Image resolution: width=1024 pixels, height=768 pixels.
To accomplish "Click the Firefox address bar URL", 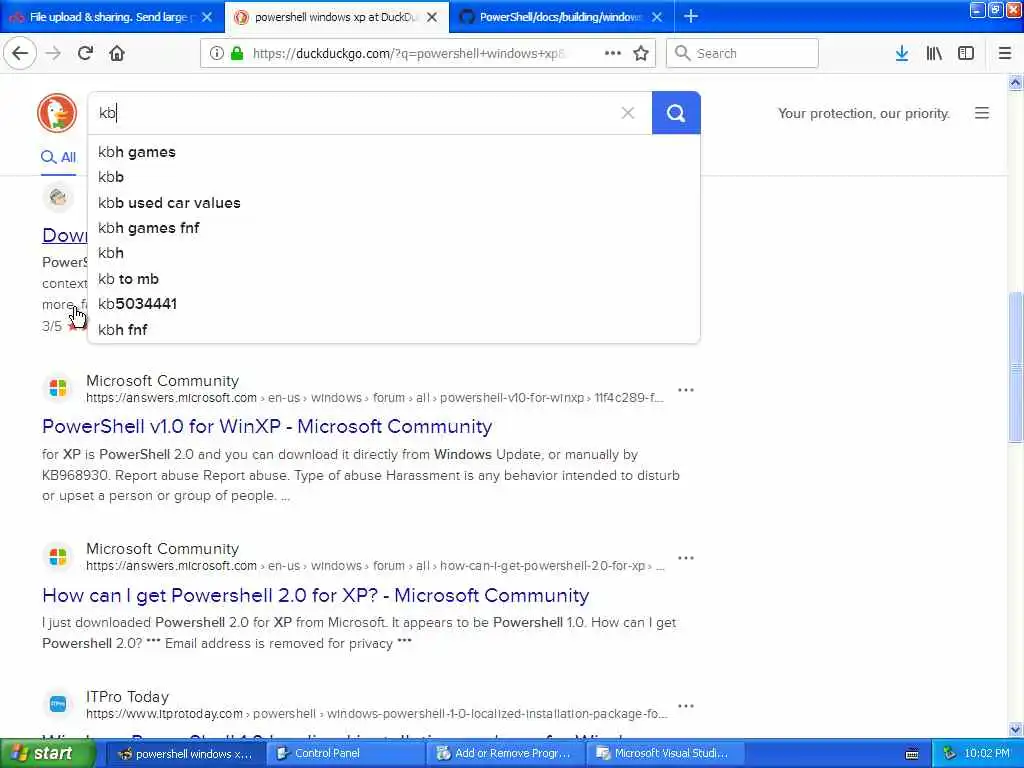I will click(x=409, y=54).
